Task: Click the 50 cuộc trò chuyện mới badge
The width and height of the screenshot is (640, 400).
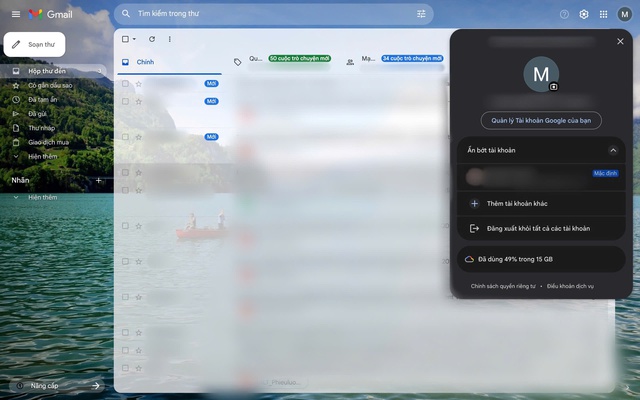Action: pos(300,58)
